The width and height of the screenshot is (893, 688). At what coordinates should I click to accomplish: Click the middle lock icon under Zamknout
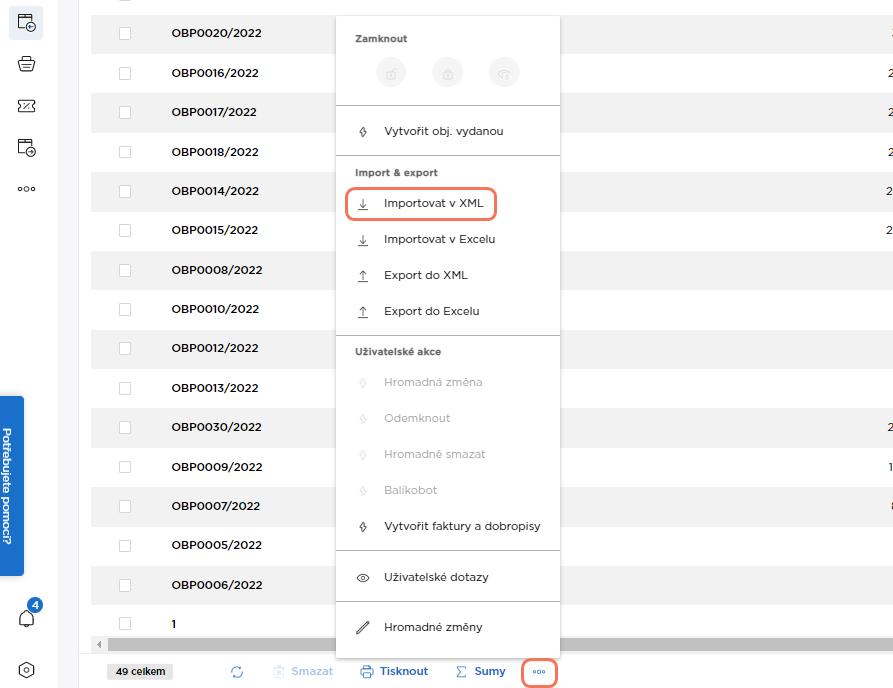tap(448, 73)
